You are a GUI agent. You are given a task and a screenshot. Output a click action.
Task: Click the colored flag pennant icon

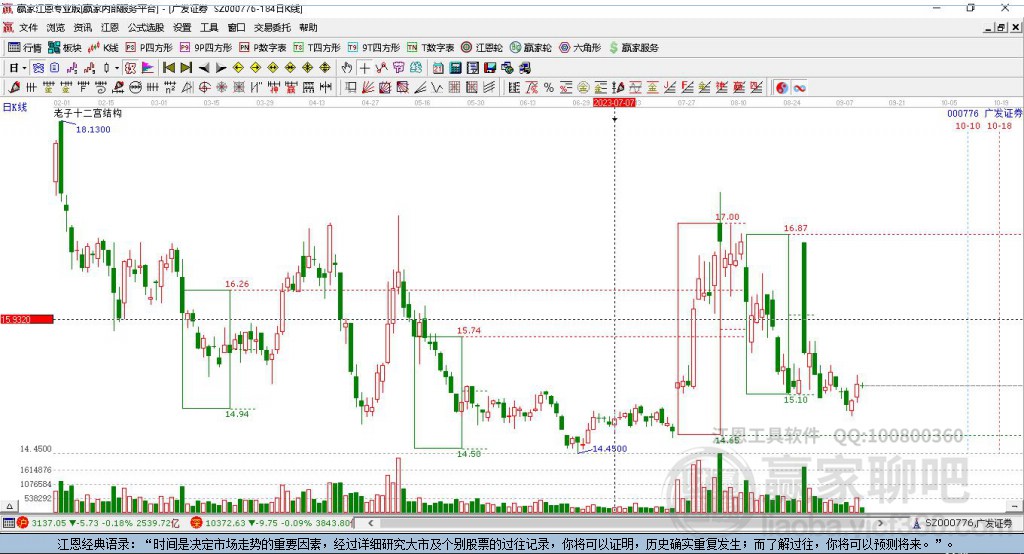148,68
